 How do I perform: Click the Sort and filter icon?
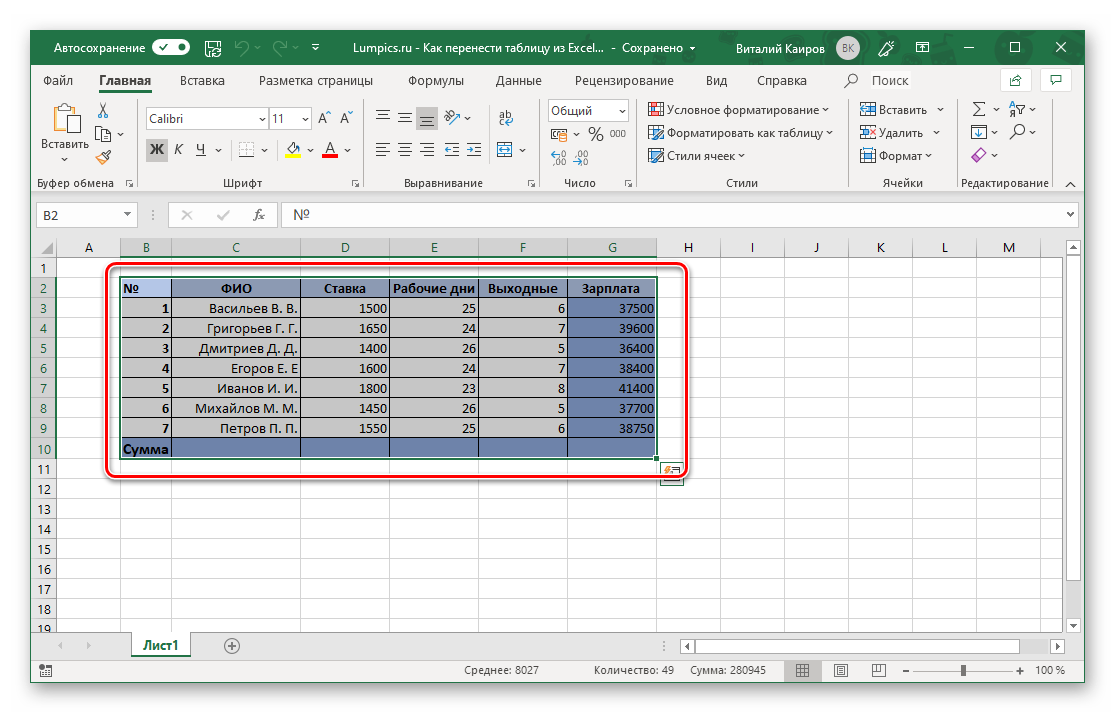coord(1017,109)
